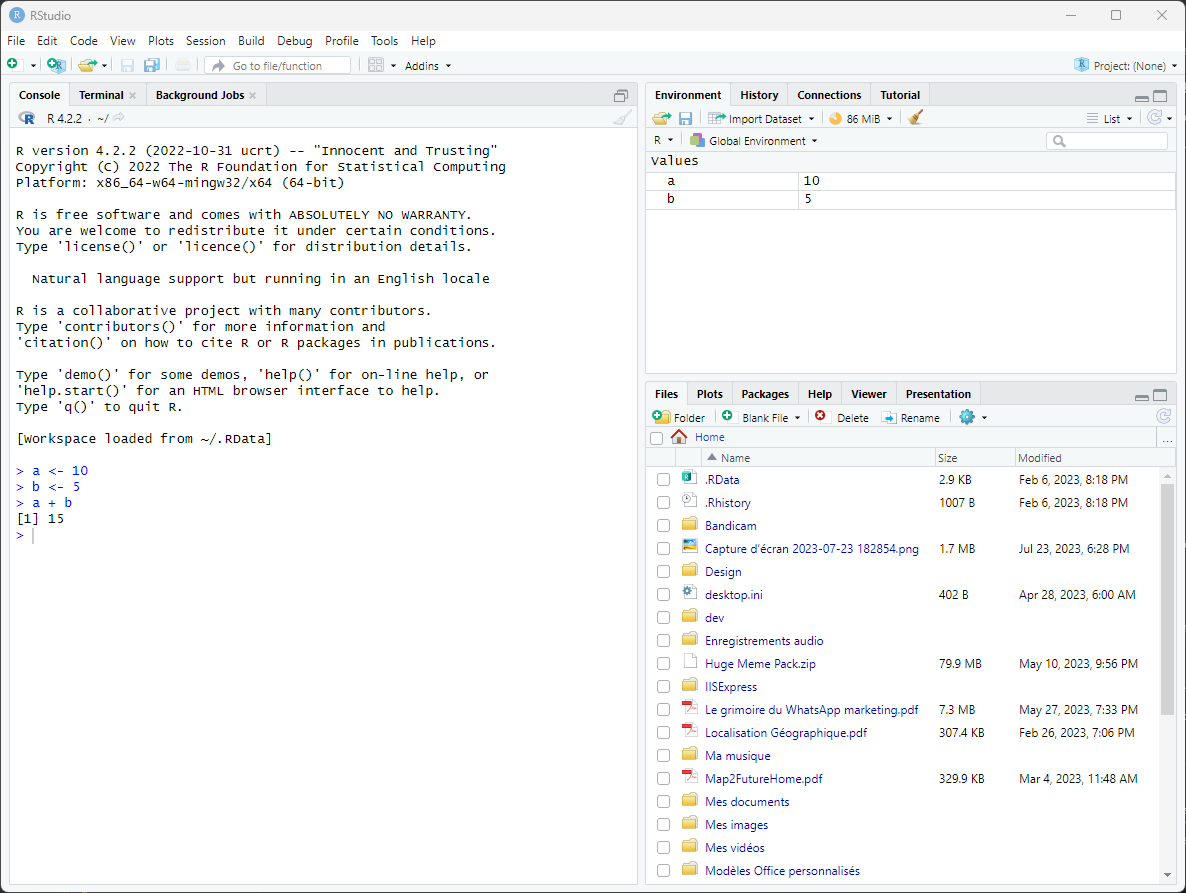This screenshot has height=893, width=1186.
Task: Click the Save current document icon
Action: pos(127,66)
